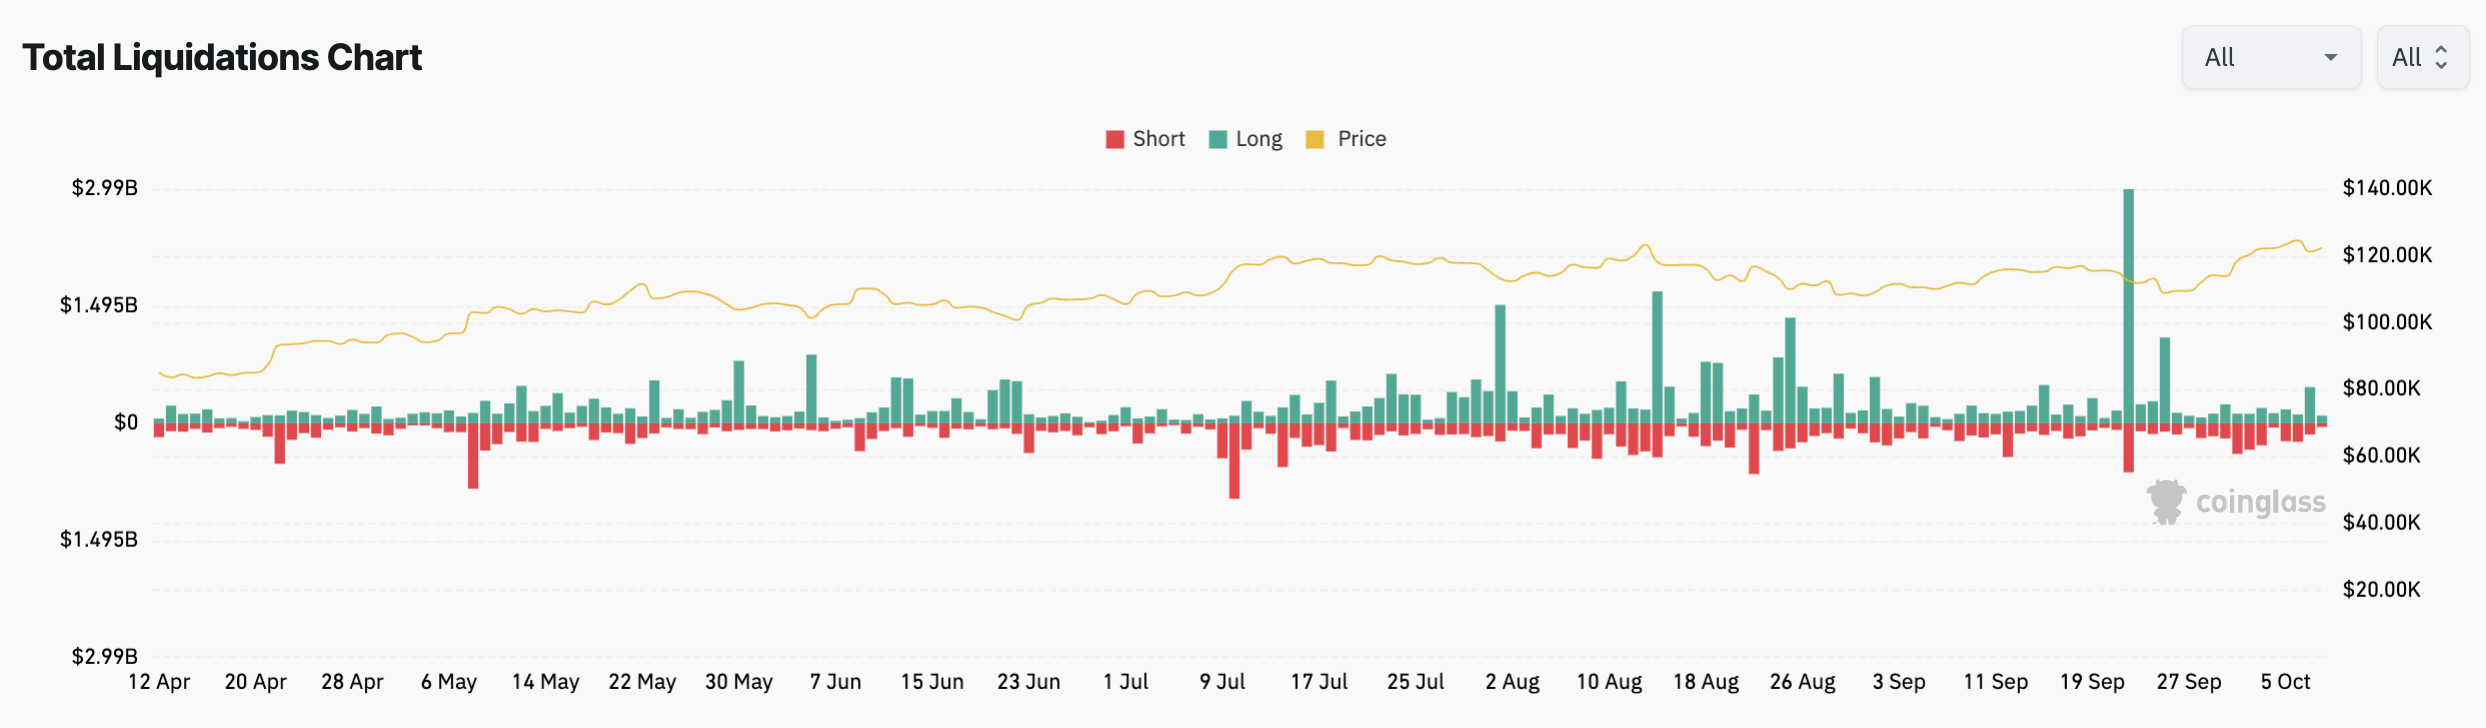Click the Long legend label text

coord(1259,139)
